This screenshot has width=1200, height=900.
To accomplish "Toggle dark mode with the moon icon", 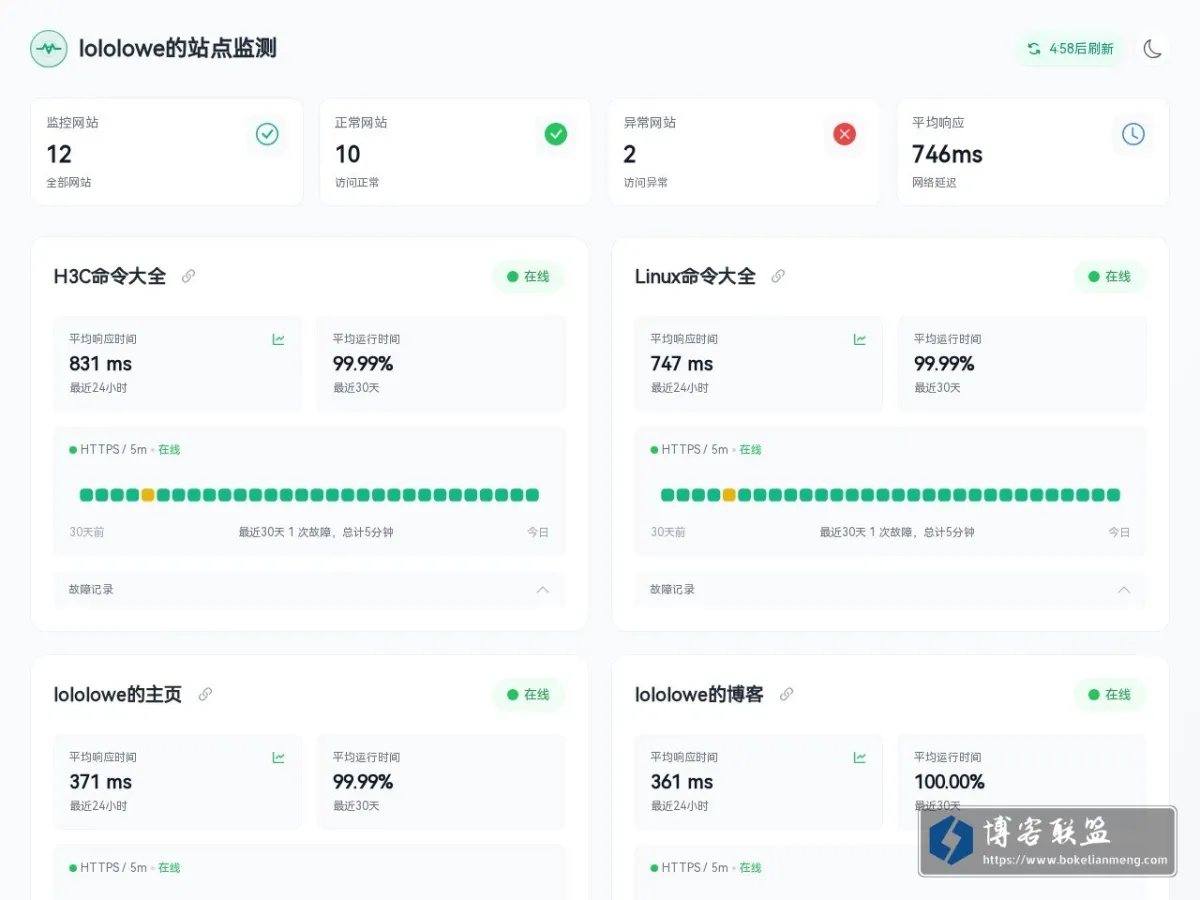I will pos(1153,48).
